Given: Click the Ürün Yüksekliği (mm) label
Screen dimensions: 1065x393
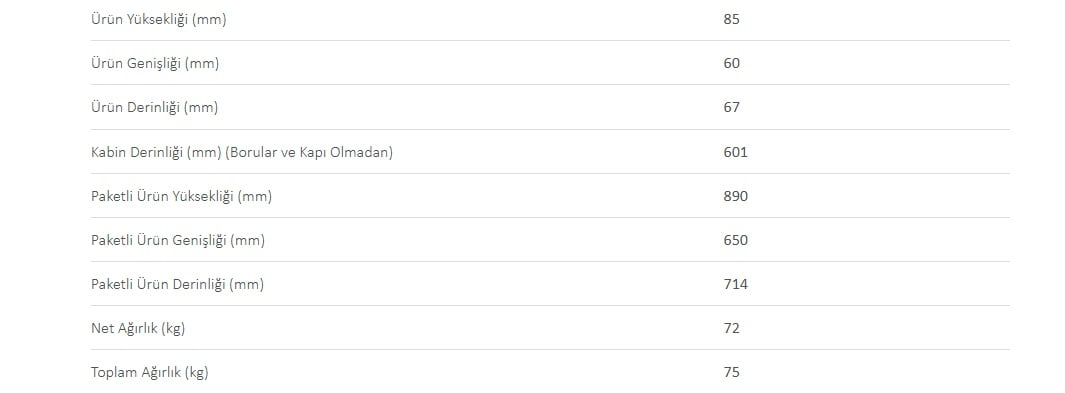Looking at the screenshot, I should pos(159,20).
